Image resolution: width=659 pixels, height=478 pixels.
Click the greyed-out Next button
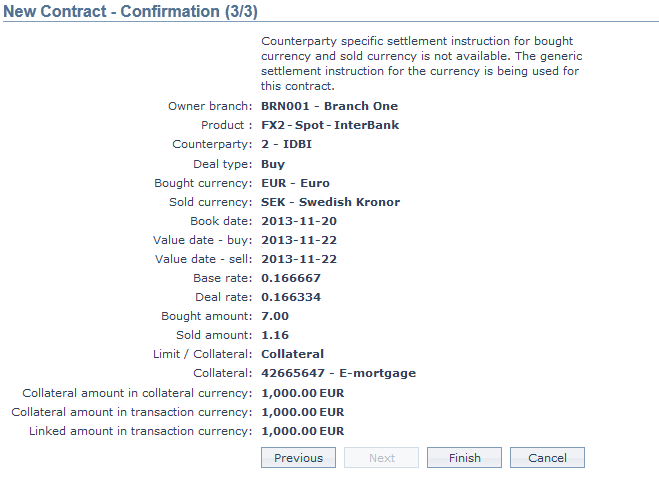[381, 458]
